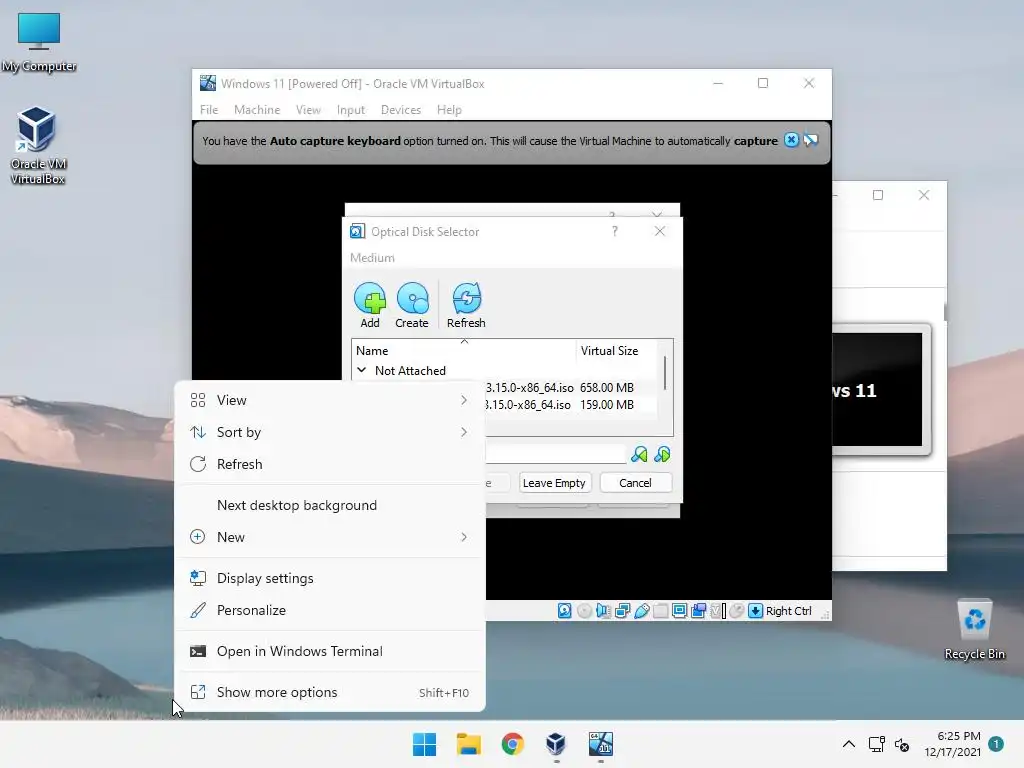Open the muted volume tray icon
The image size is (1024, 768).
(x=902, y=744)
